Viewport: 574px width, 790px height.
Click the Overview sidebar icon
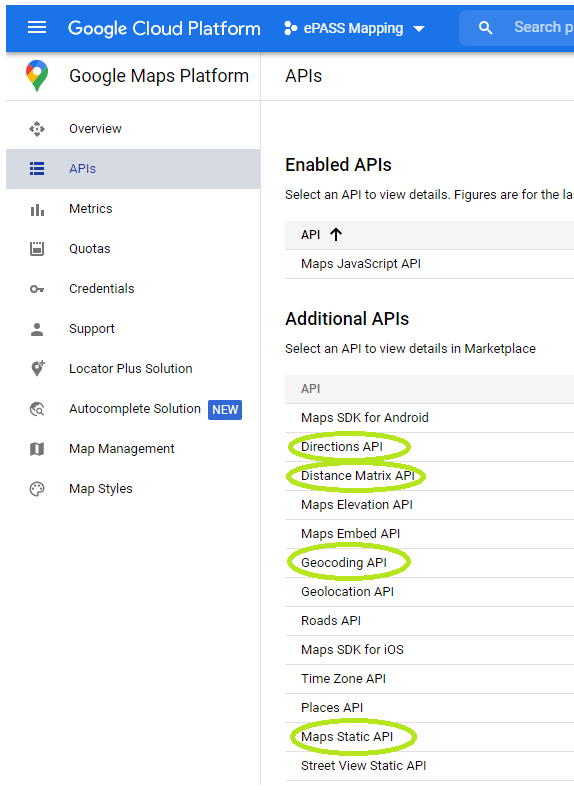37,129
